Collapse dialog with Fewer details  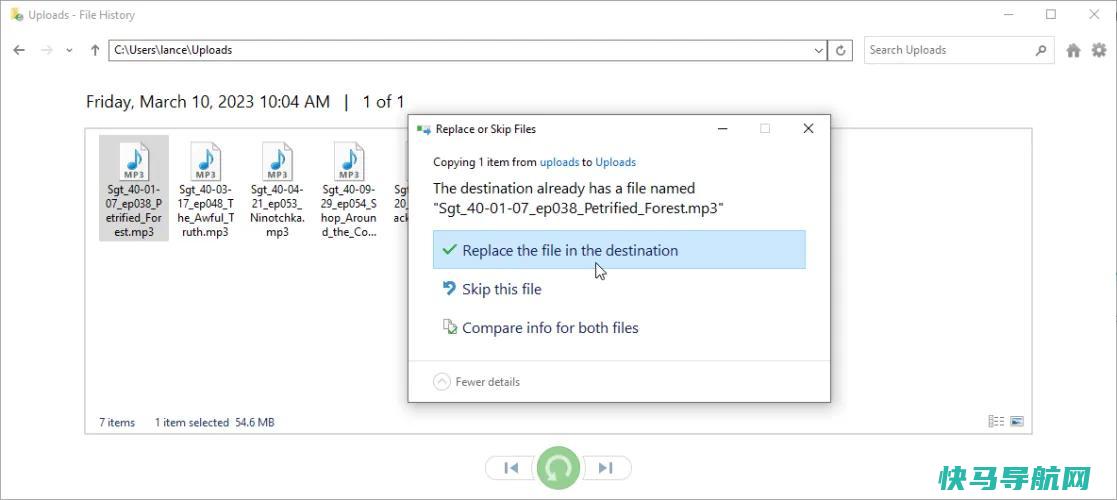click(x=477, y=382)
